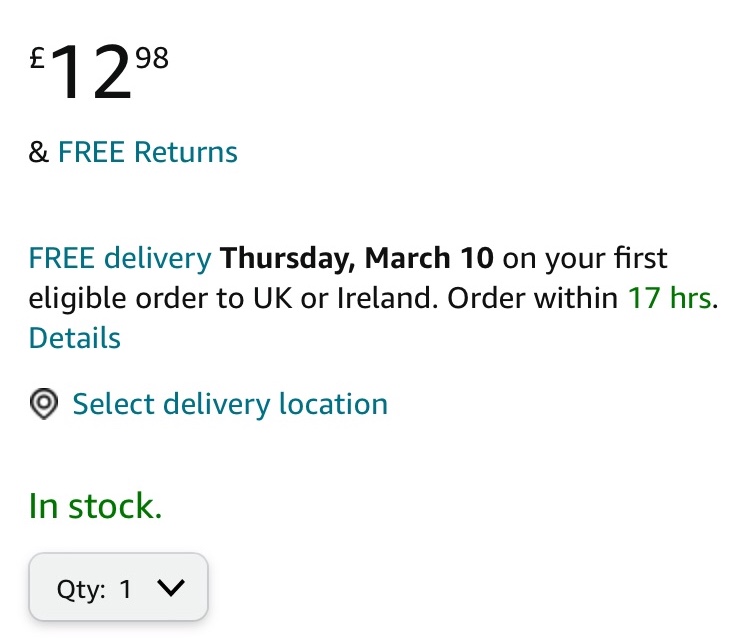The height and width of the screenshot is (644, 750).
Task: Open the Qty dropdown
Action: point(119,588)
